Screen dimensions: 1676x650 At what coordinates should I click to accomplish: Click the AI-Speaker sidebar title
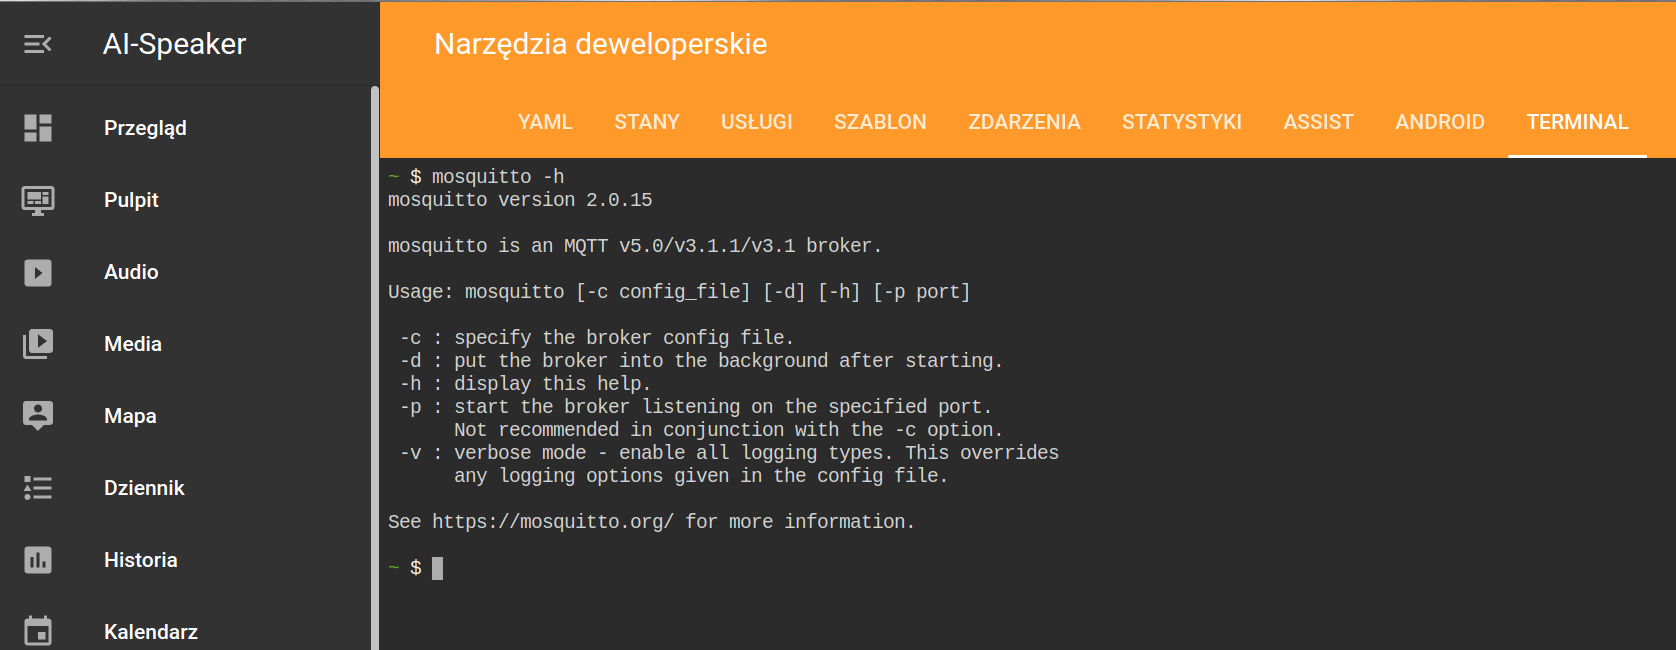(174, 44)
